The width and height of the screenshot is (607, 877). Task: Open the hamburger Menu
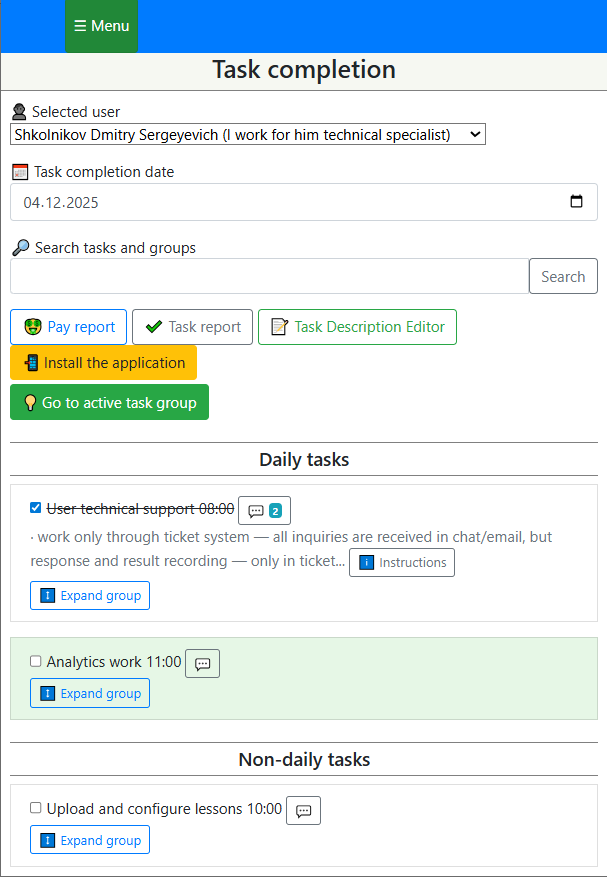point(101,26)
